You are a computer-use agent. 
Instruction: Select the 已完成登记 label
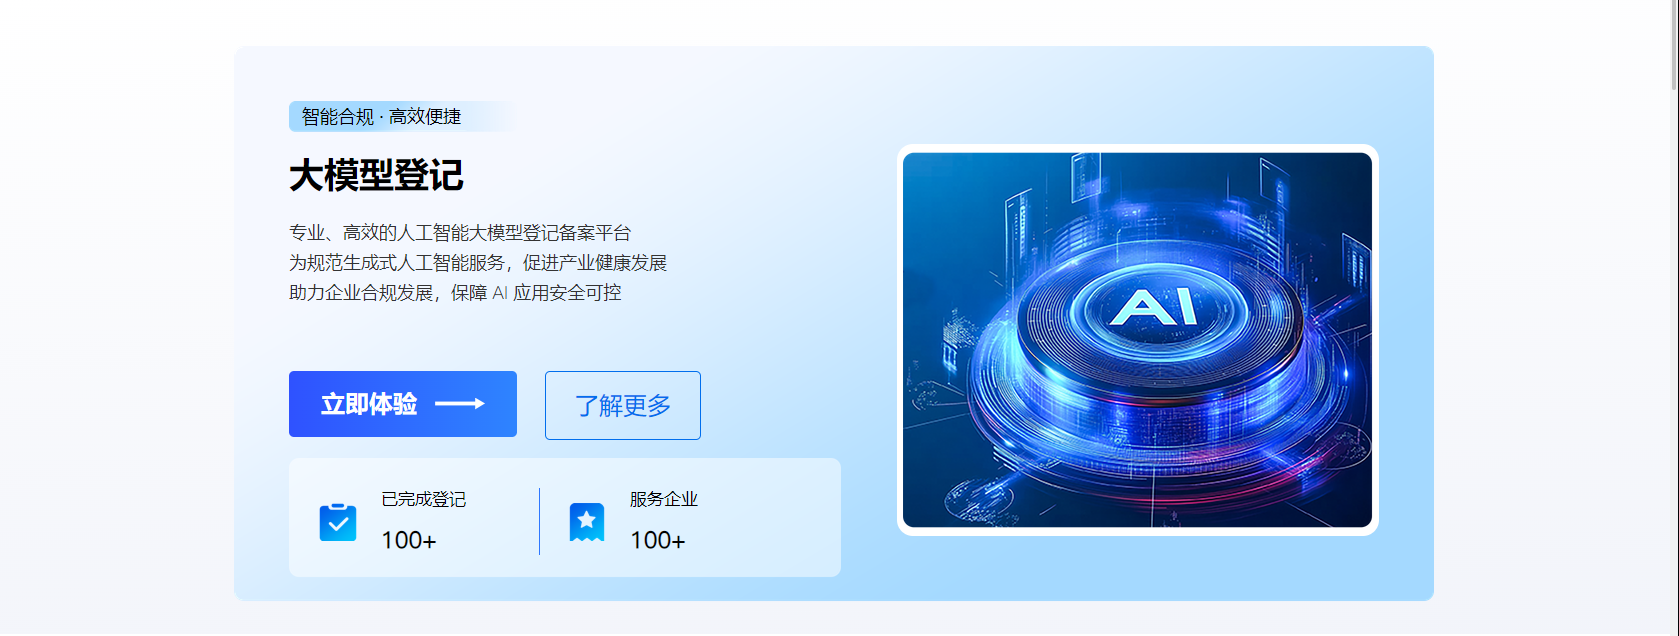[x=423, y=499]
